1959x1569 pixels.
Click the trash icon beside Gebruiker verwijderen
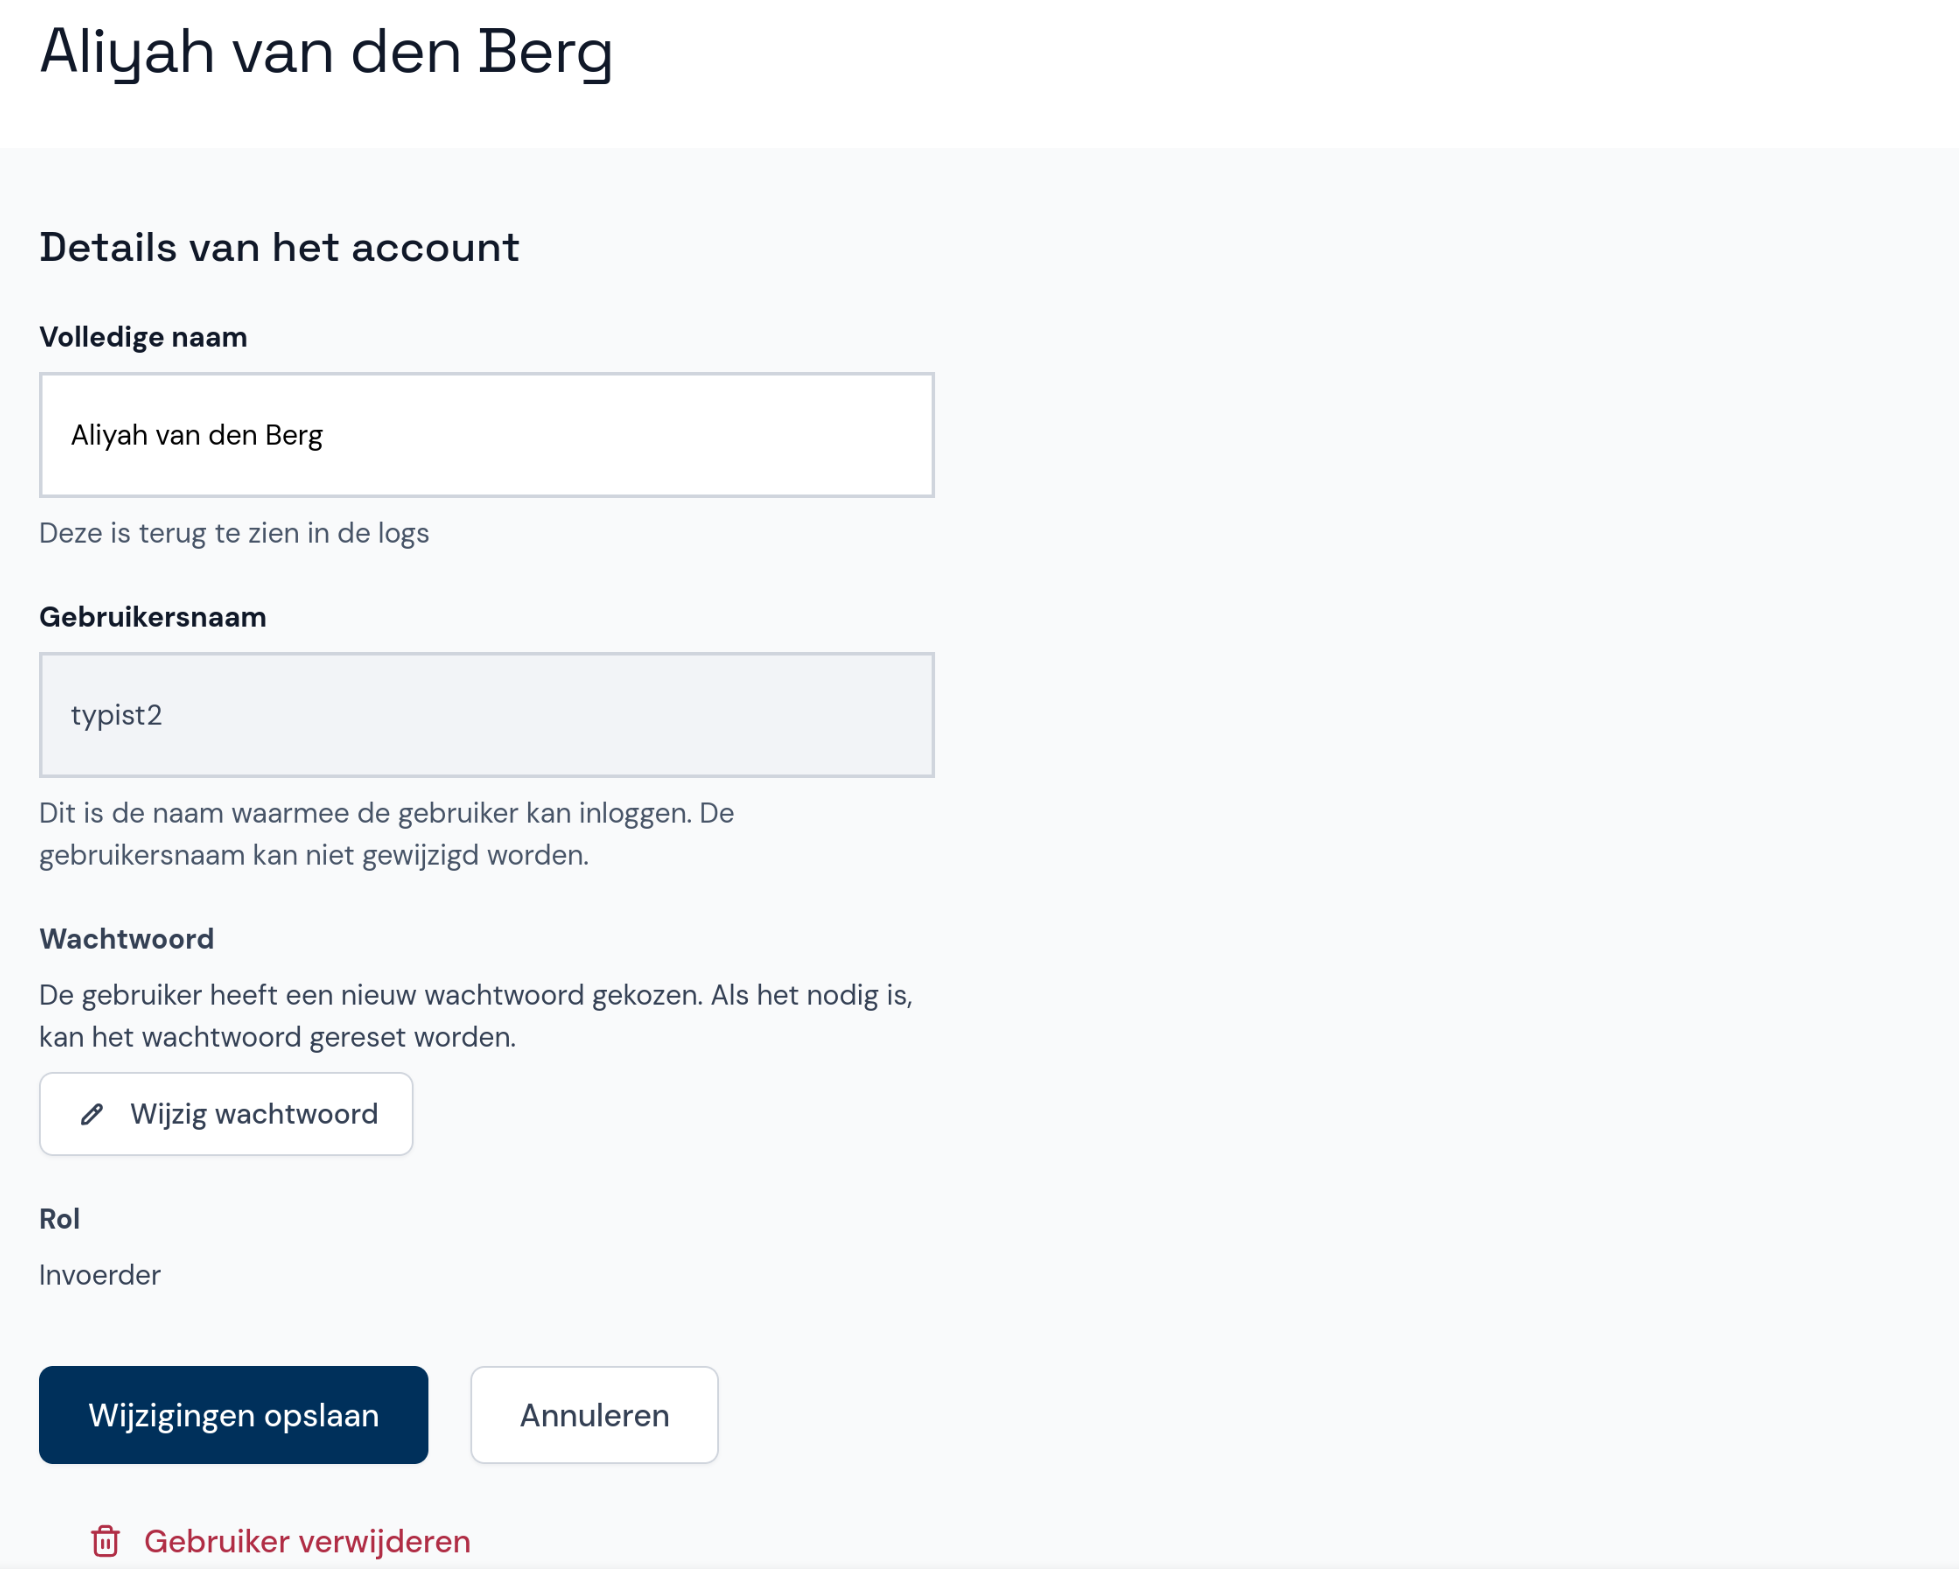pos(105,1541)
